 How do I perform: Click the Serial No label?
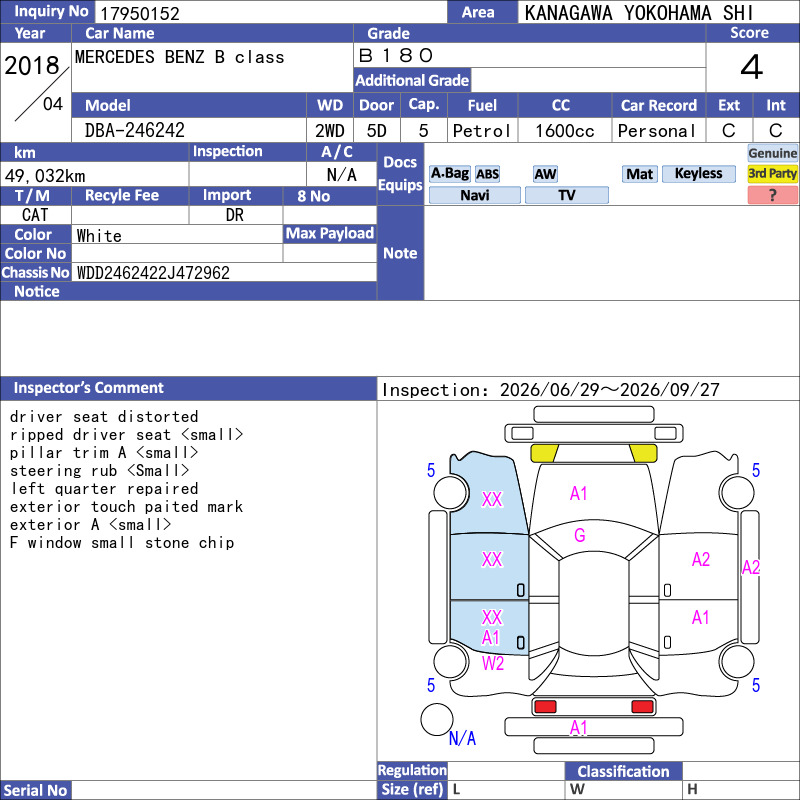[x=35, y=790]
